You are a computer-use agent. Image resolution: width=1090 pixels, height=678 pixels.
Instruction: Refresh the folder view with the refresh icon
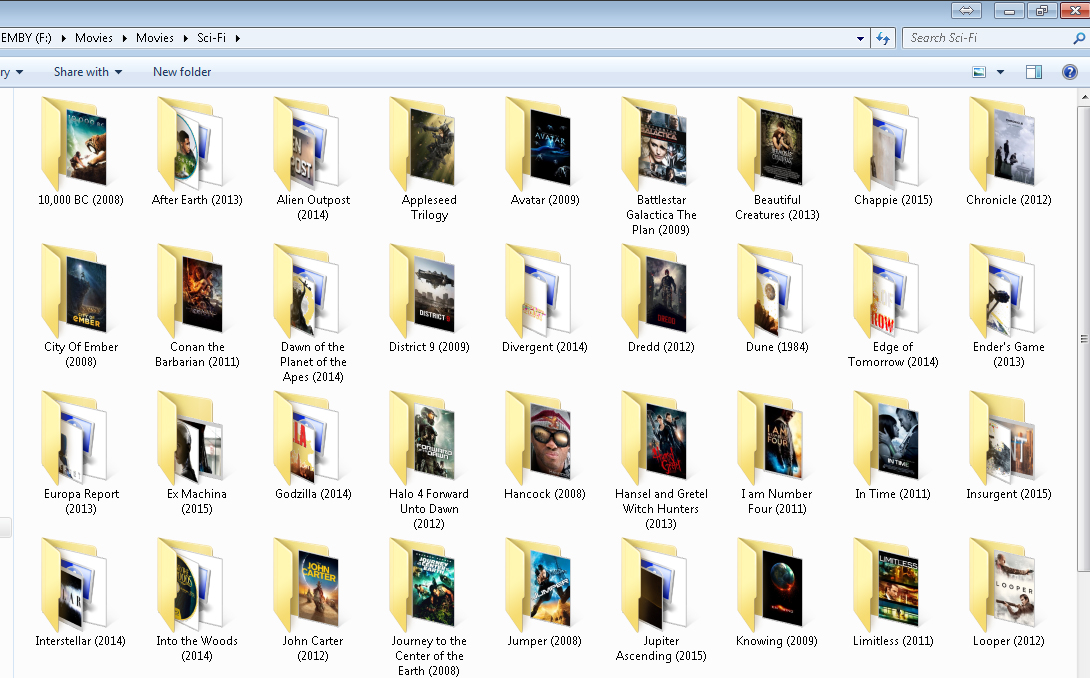881,37
